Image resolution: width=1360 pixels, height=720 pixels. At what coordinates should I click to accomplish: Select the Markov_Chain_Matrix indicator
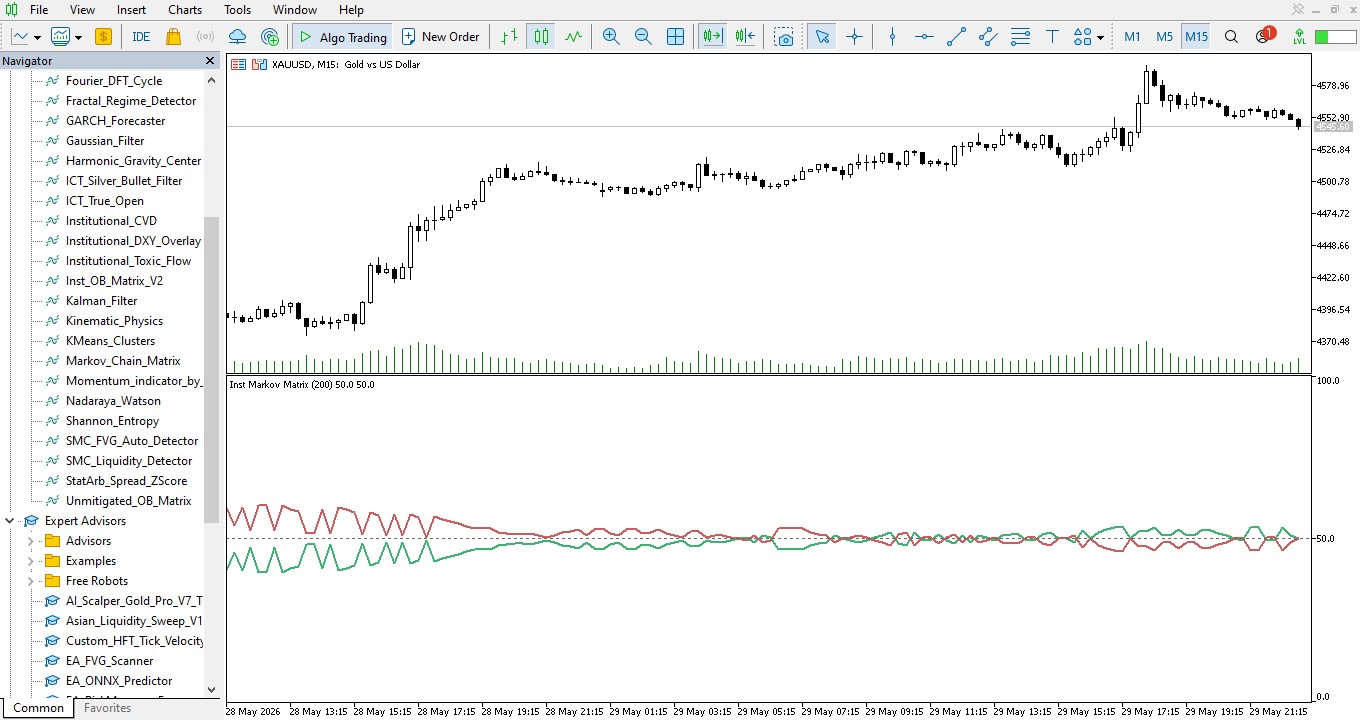[x=123, y=361]
